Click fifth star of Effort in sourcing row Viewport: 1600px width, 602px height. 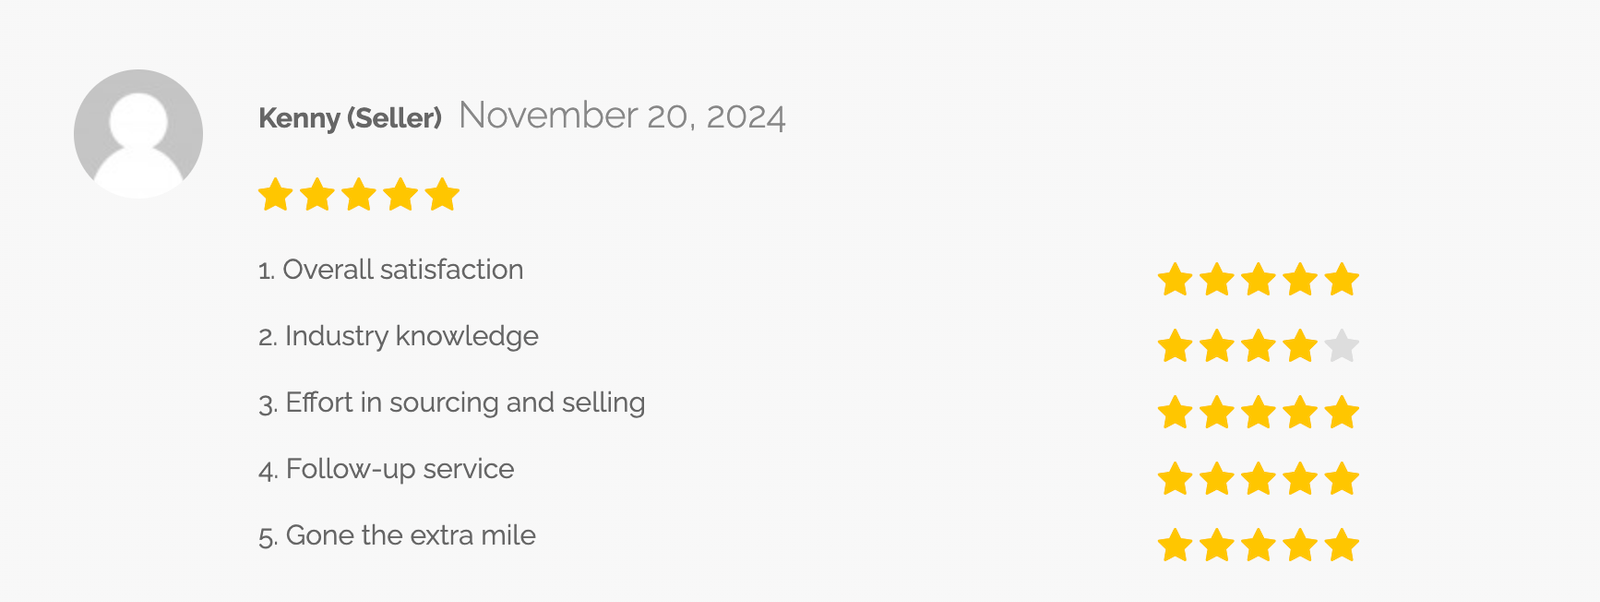(1342, 413)
